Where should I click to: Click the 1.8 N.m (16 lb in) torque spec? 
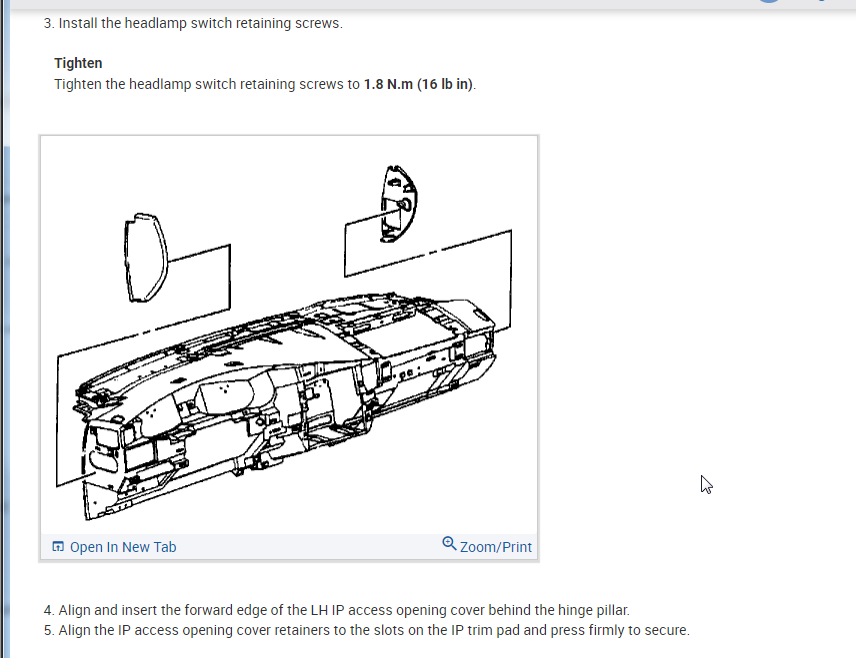(418, 84)
